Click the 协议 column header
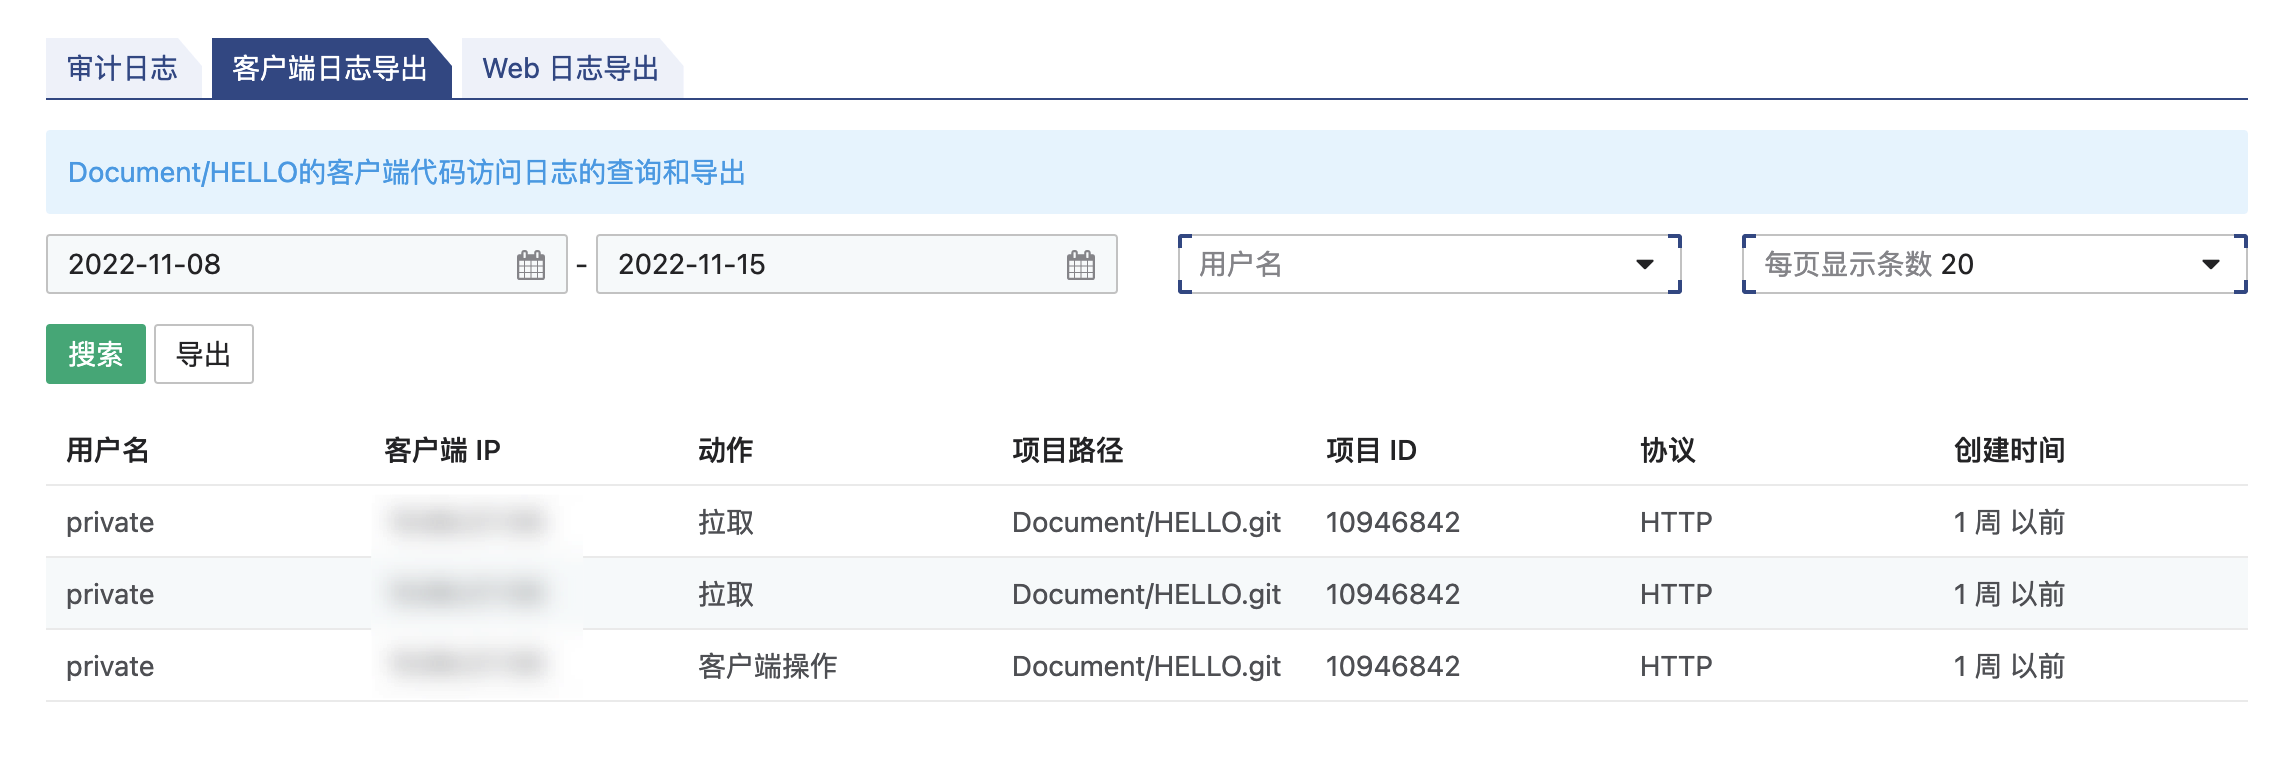Screen dimensions: 2280x766 point(1667,450)
